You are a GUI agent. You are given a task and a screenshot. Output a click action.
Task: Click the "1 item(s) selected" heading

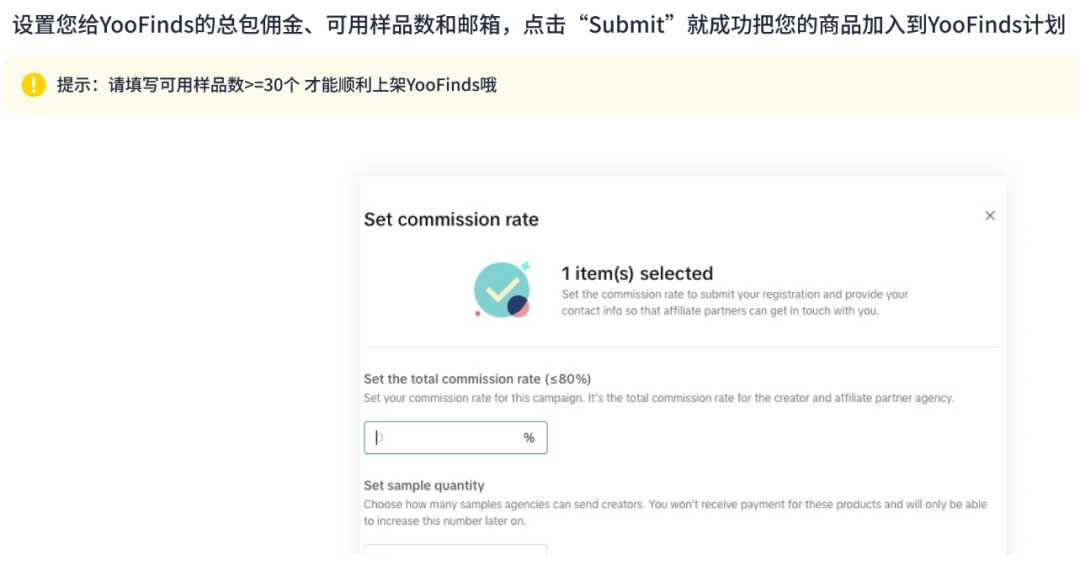click(637, 273)
